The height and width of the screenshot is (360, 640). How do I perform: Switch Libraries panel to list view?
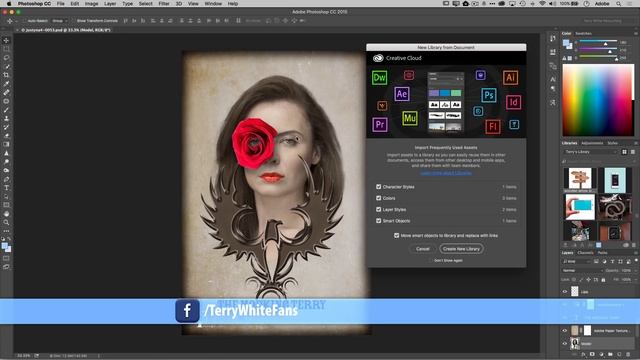pyautogui.click(x=633, y=152)
